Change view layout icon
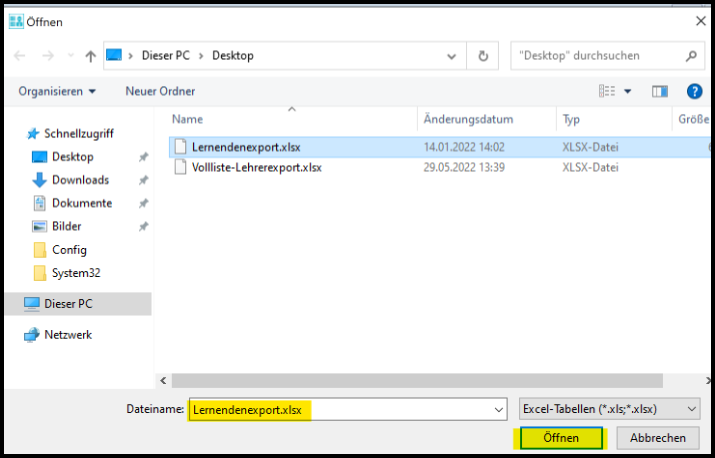This screenshot has width=715, height=458. click(606, 91)
